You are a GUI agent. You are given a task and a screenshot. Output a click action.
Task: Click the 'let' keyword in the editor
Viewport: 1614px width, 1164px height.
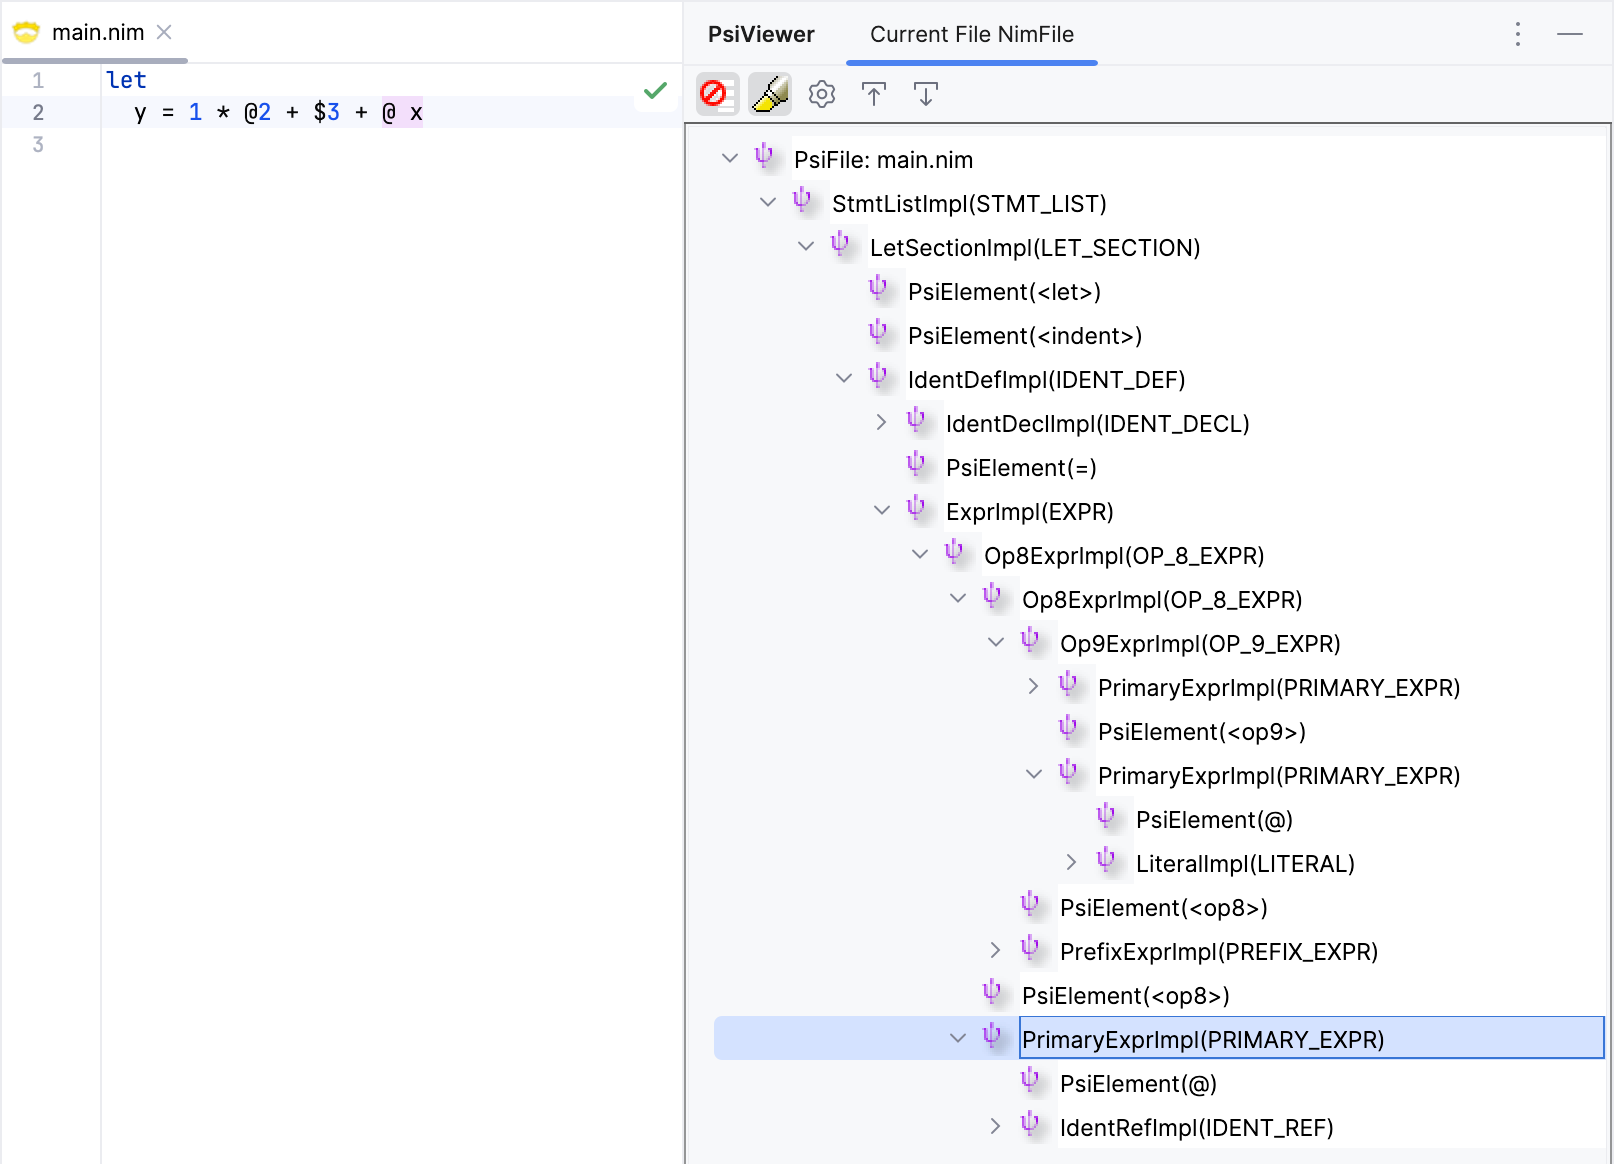click(126, 80)
